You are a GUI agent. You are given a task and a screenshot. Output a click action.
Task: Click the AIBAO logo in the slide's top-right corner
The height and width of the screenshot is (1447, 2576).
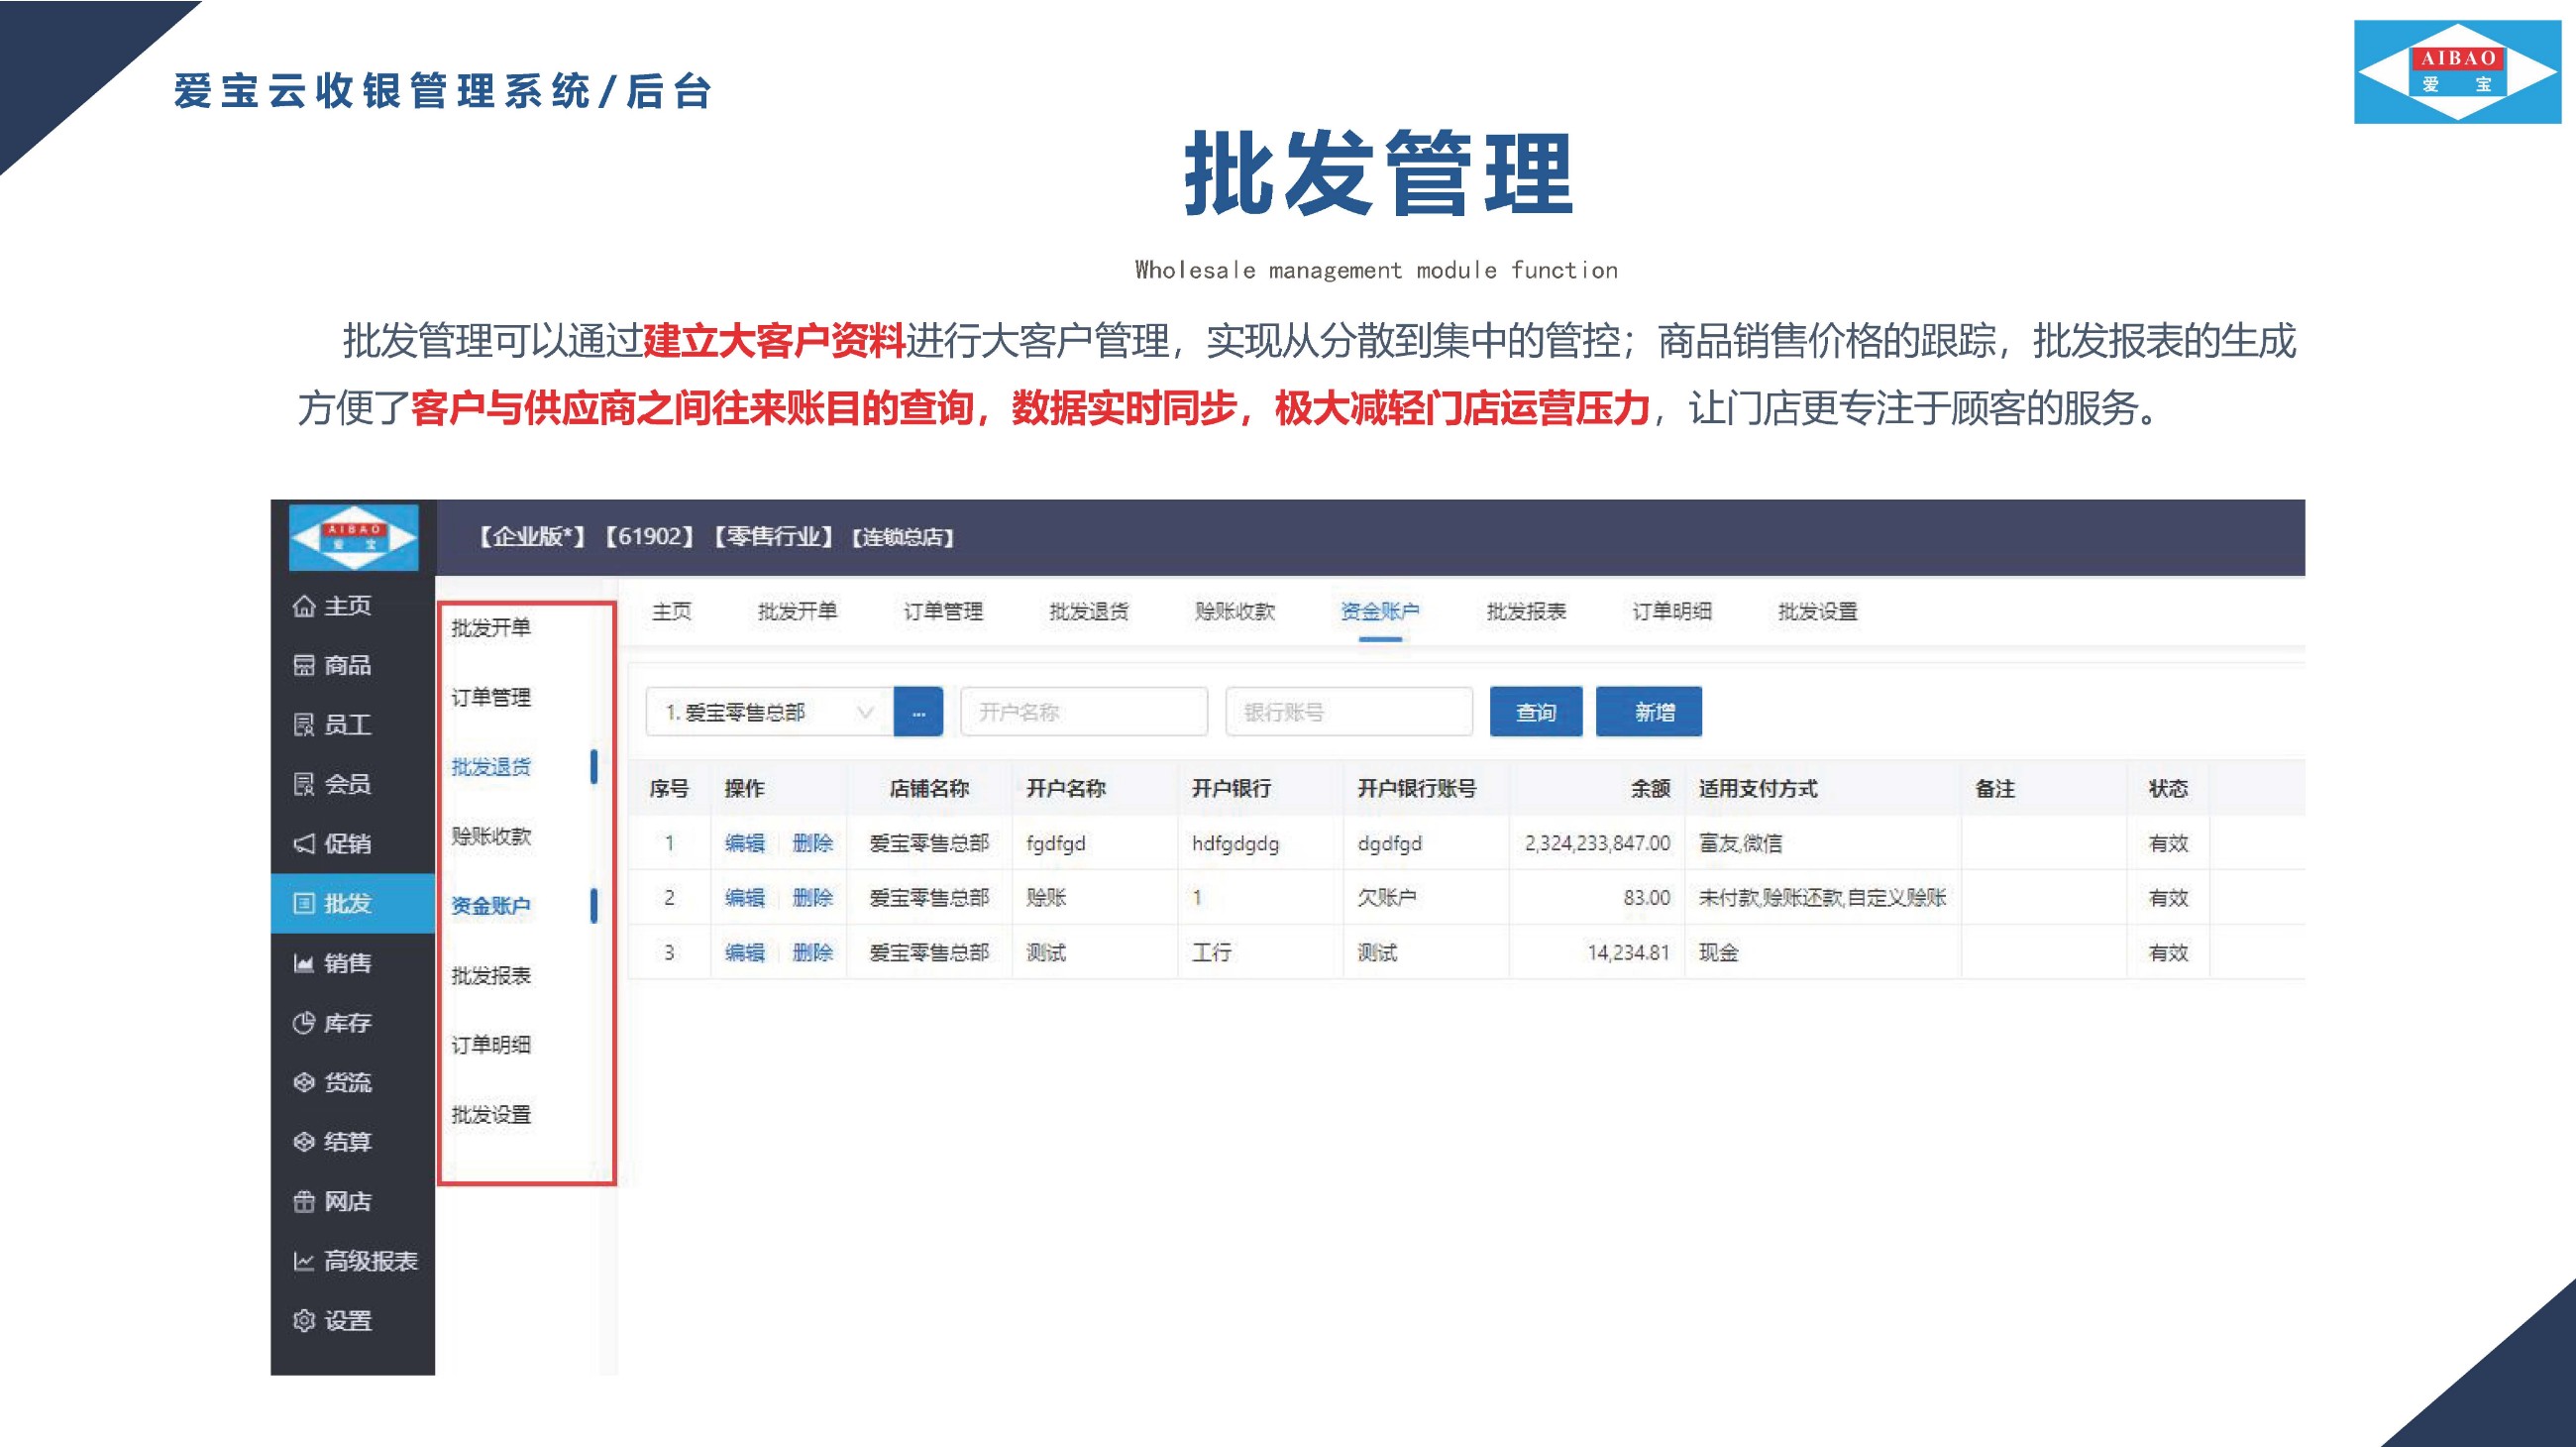(x=2458, y=72)
